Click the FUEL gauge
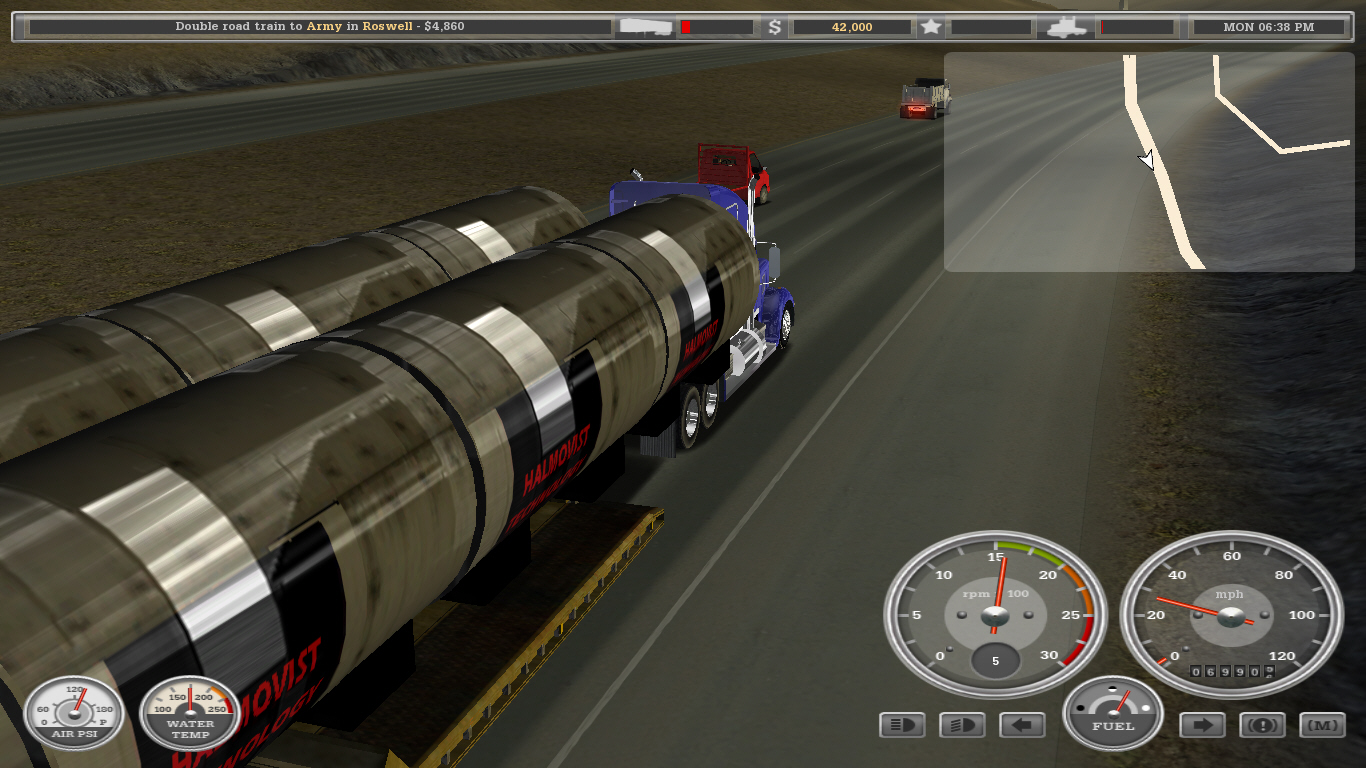The image size is (1366, 768). point(1113,712)
